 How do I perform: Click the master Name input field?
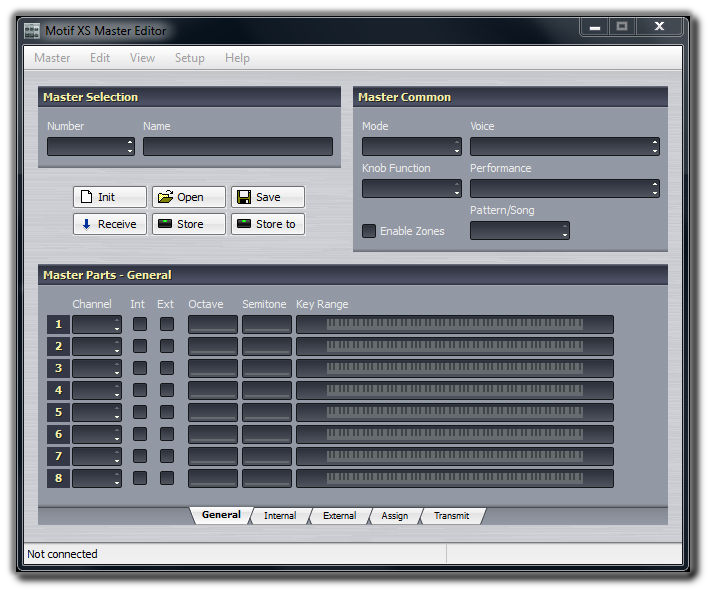238,147
